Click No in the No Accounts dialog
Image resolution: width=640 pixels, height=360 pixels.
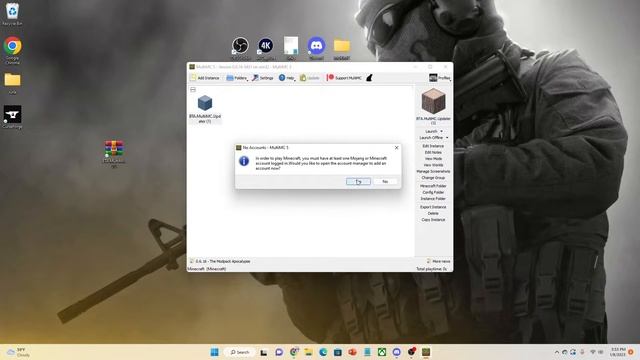(x=385, y=181)
